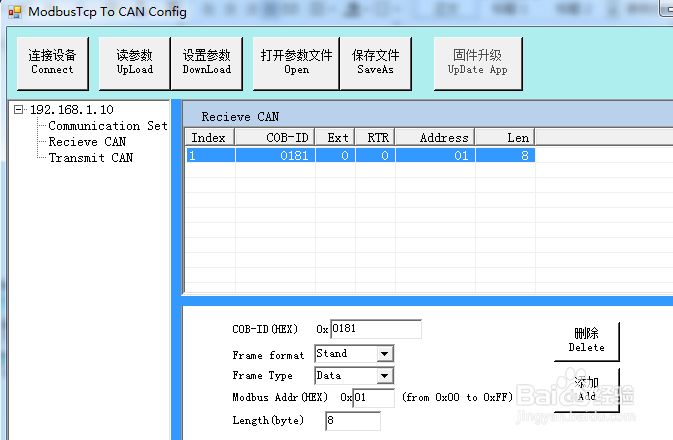This screenshot has width=673, height=440.
Task: Click the Modbus Addr (HEX) input field
Action: click(373, 398)
